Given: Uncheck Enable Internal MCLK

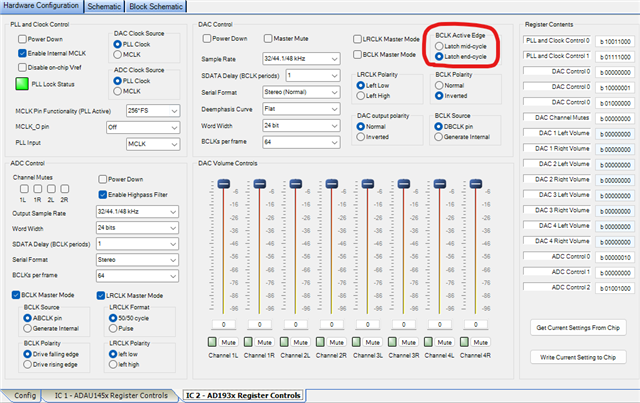Looking at the screenshot, I should (22, 53).
